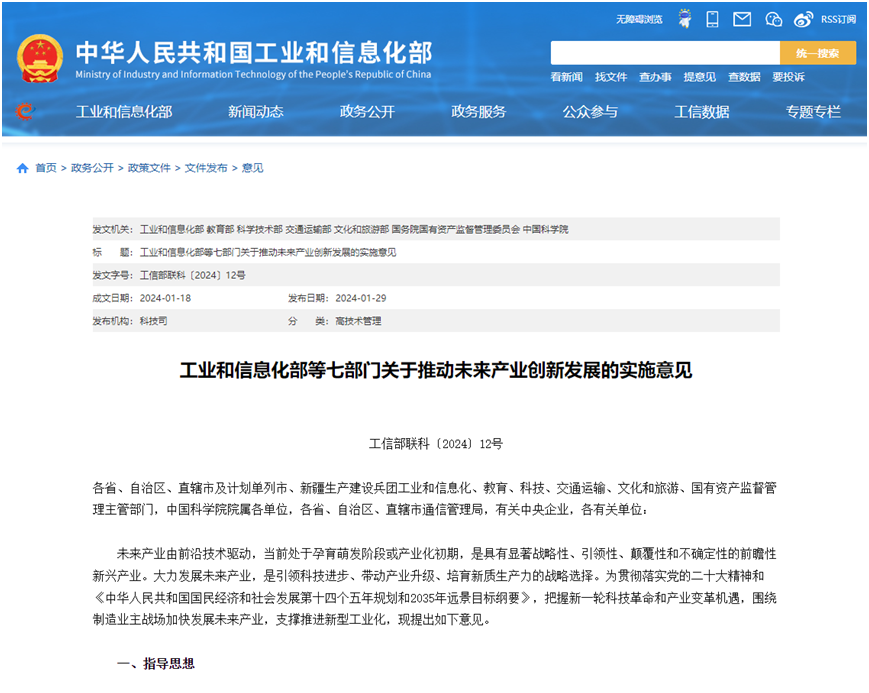
Task: Open RSS订阅 link
Action: click(838, 19)
